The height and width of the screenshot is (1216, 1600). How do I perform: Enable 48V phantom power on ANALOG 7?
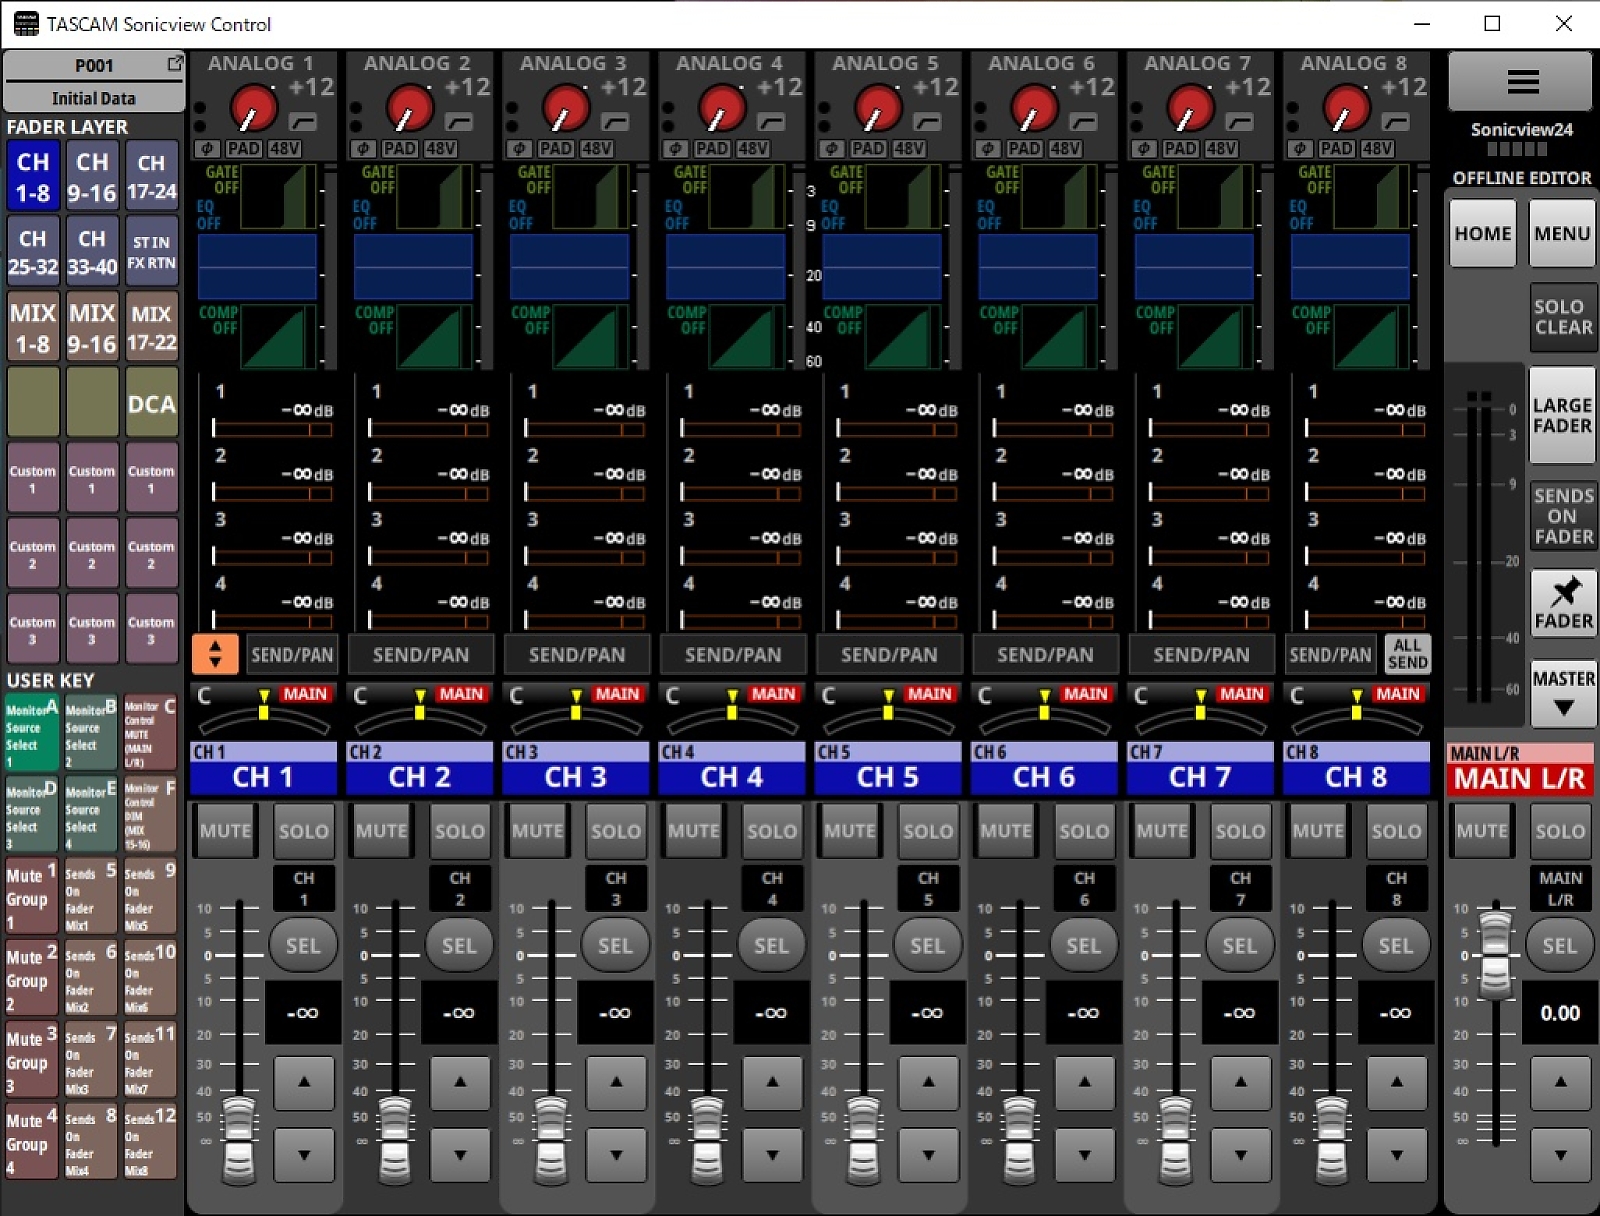[1221, 149]
